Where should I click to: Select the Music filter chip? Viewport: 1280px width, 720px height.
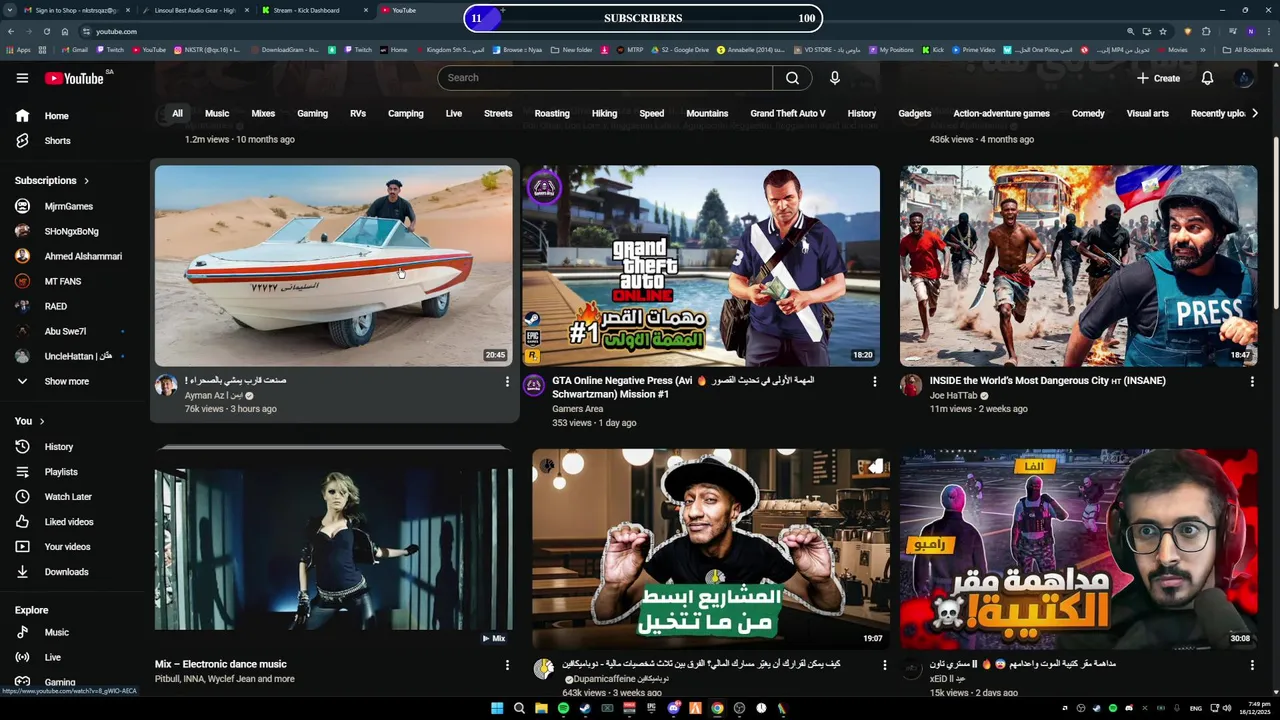pos(217,114)
